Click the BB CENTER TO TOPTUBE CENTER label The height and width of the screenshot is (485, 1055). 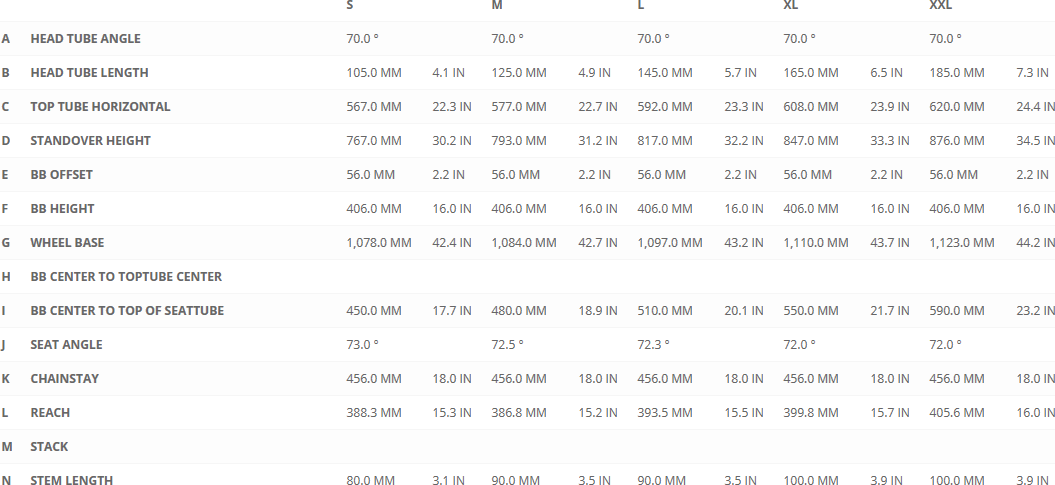126,277
